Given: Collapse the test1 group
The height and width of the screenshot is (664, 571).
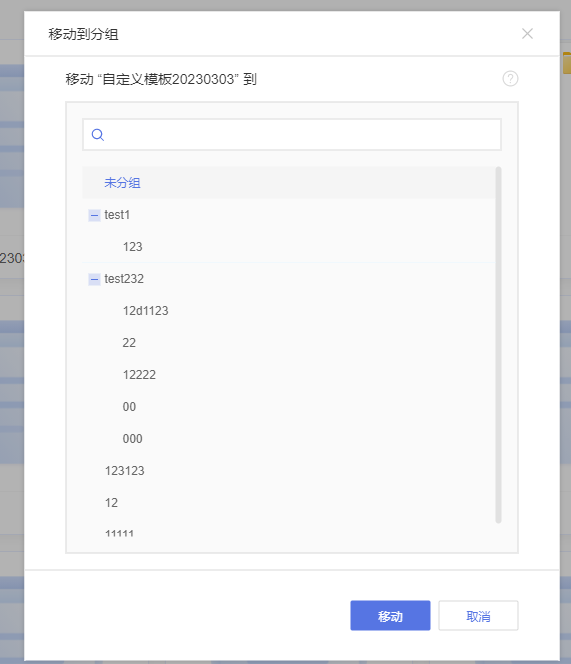Looking at the screenshot, I should pos(94,215).
